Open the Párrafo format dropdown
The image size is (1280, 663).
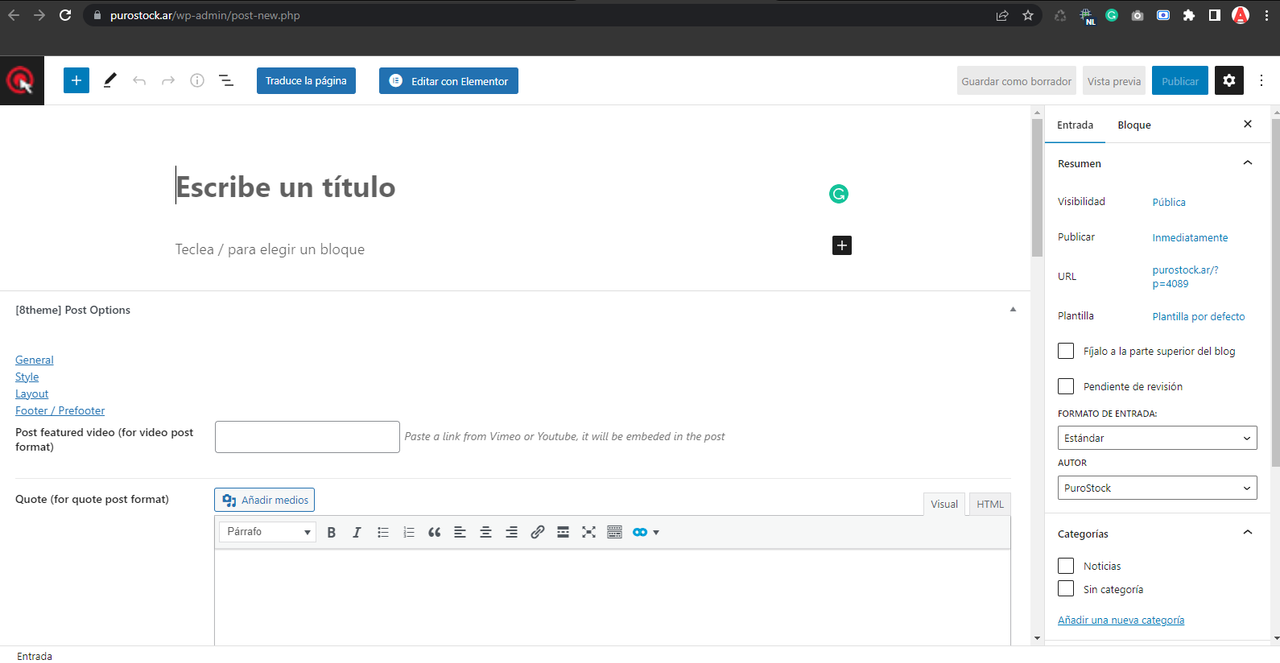pyautogui.click(x=267, y=532)
